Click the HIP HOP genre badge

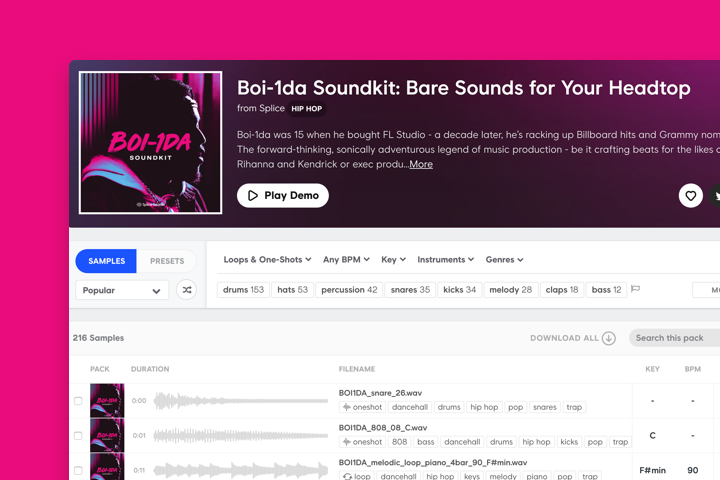pyautogui.click(x=307, y=109)
